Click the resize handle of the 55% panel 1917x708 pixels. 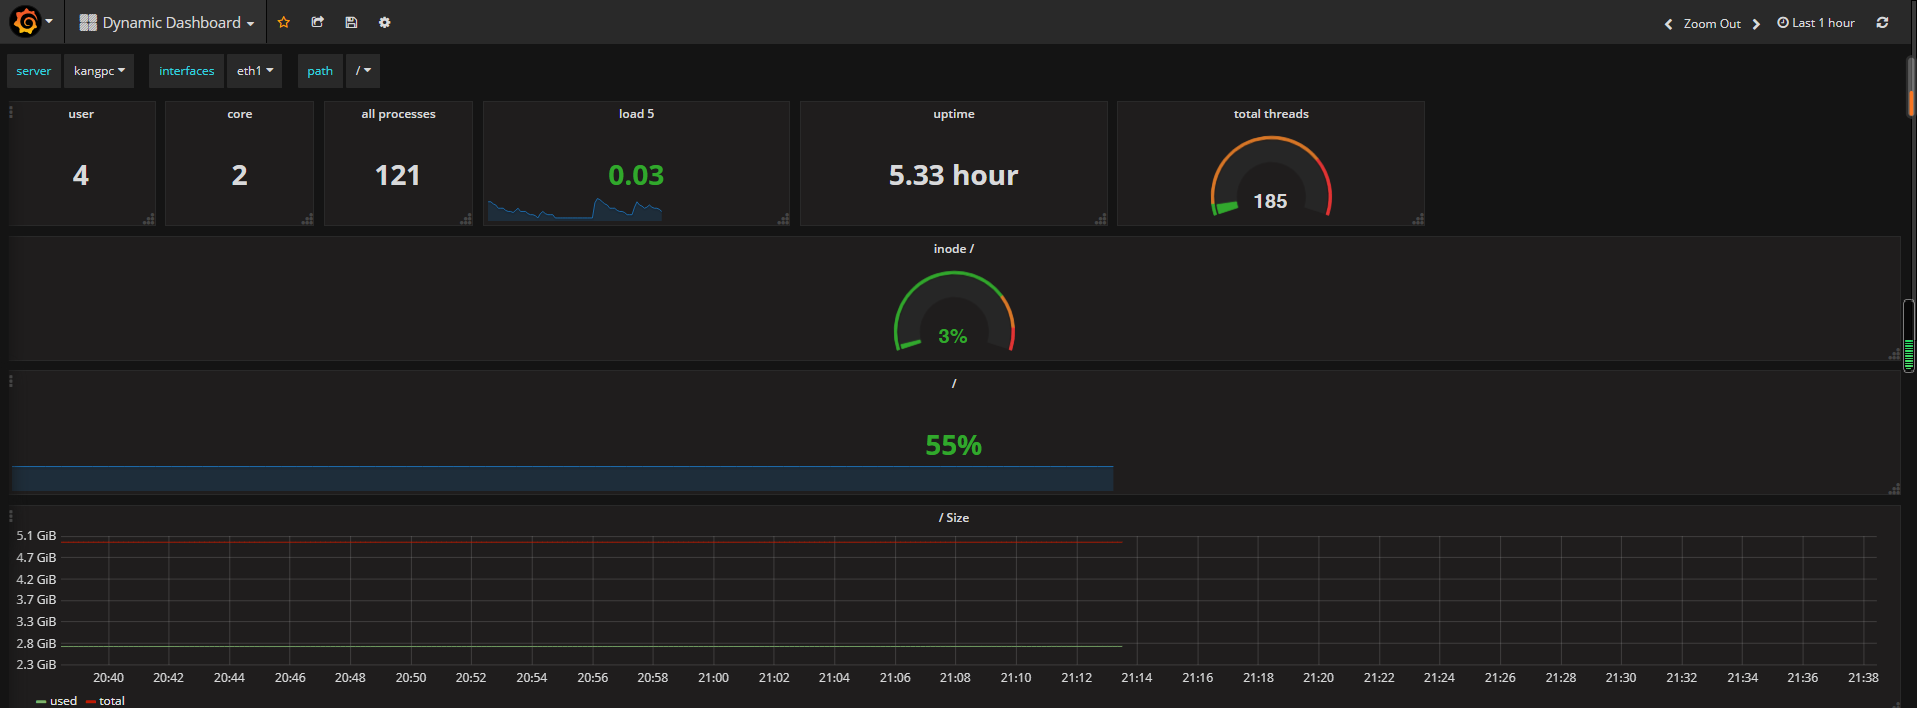pos(1894,488)
